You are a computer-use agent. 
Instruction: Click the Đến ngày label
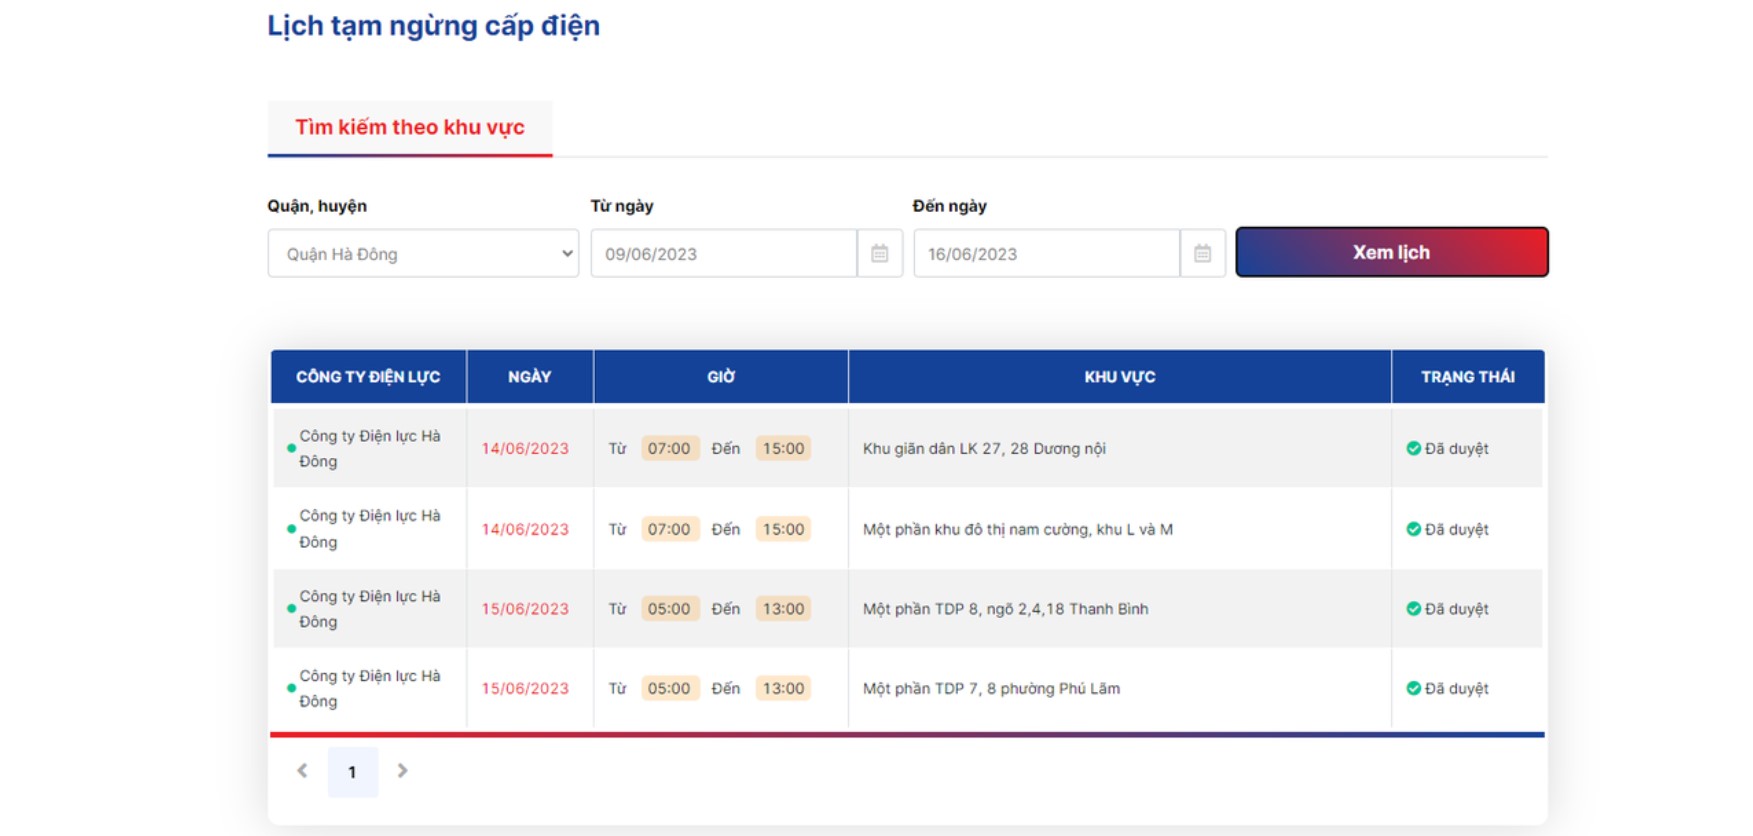950,206
